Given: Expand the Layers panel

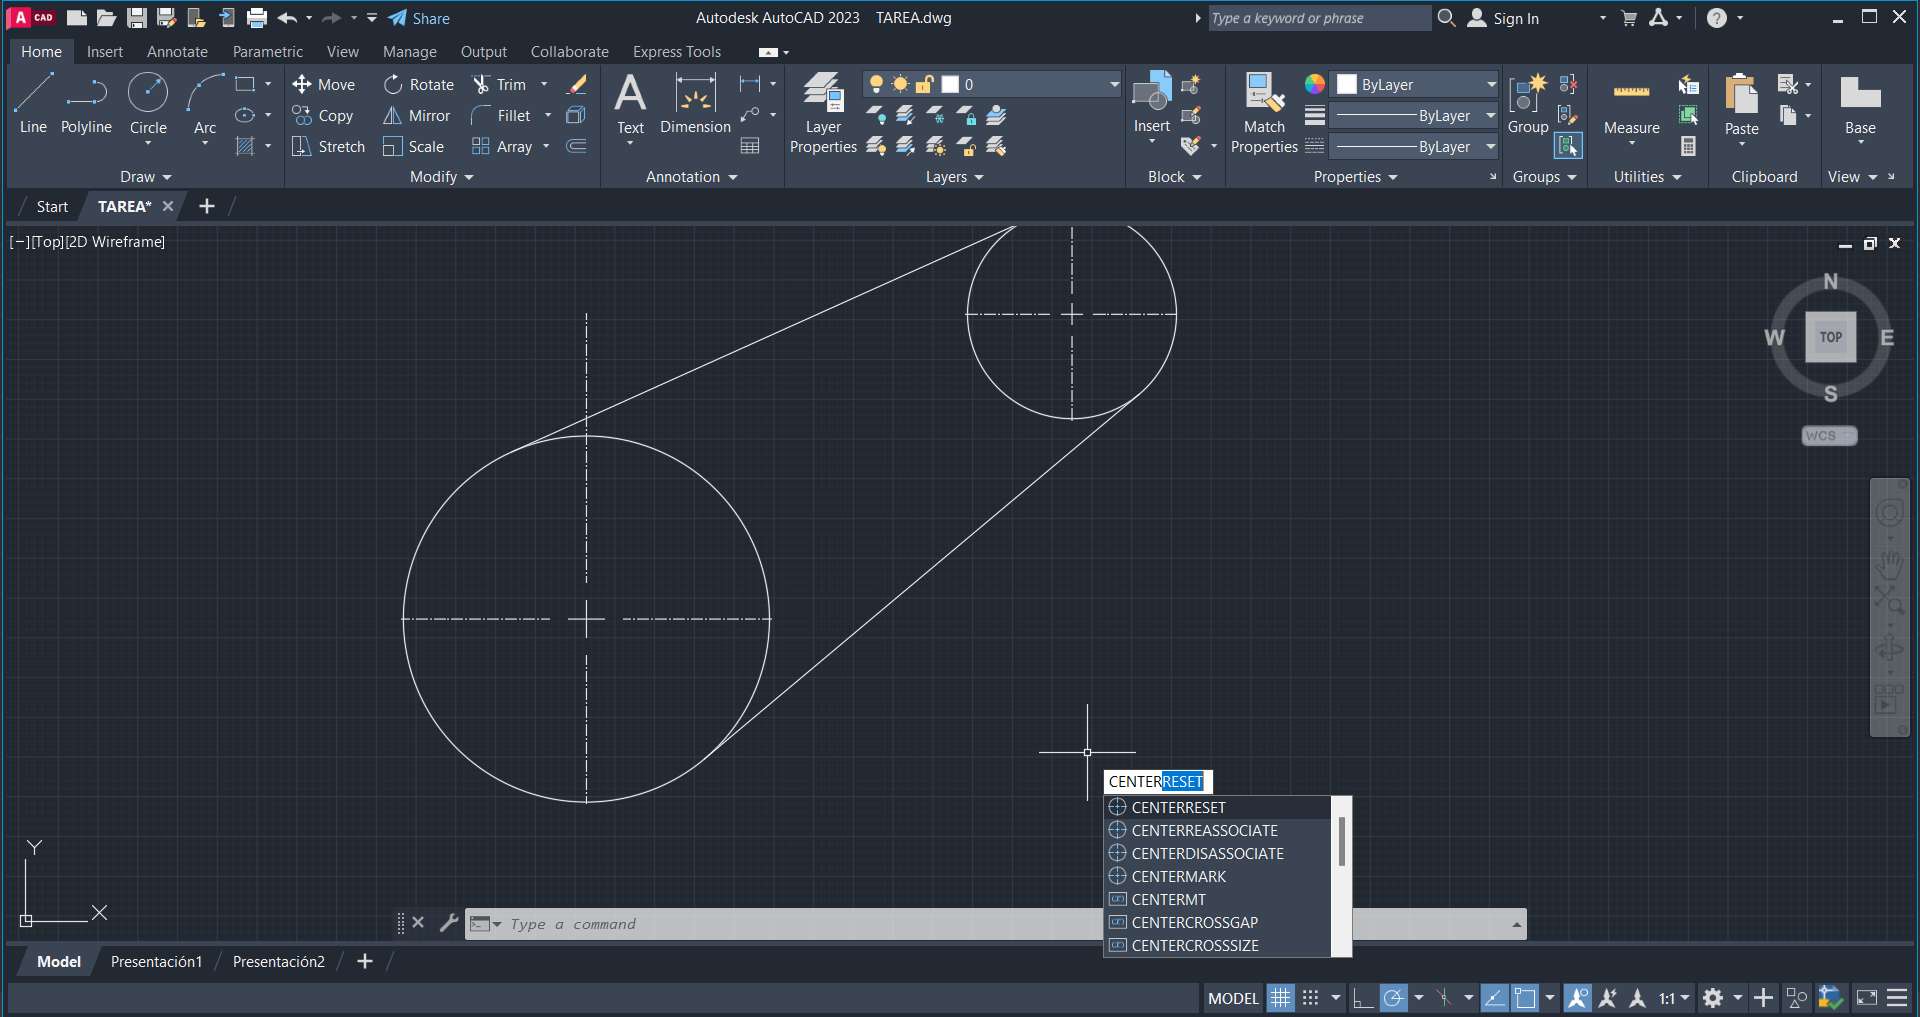Looking at the screenshot, I should coord(954,177).
